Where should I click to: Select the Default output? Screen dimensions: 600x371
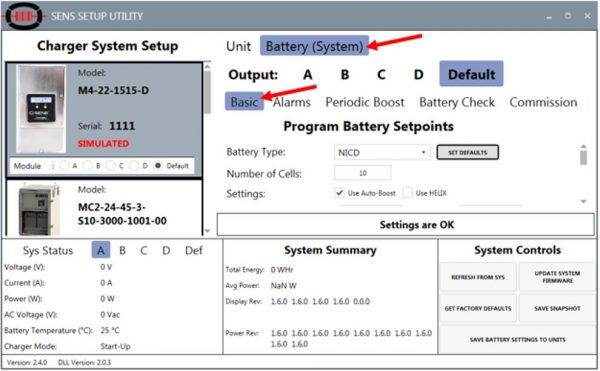click(471, 74)
